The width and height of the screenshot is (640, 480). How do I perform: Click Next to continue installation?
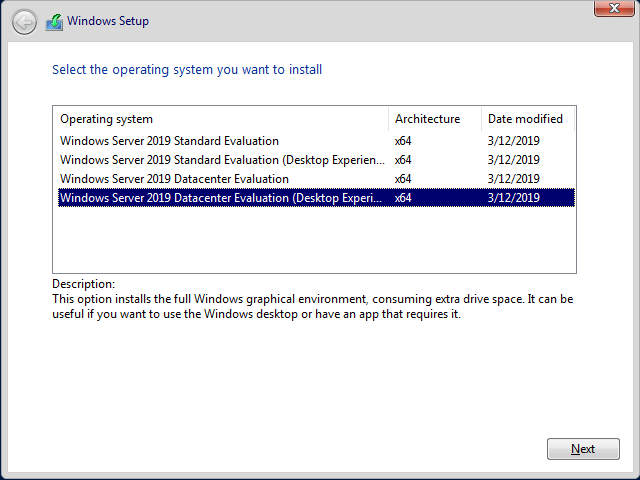click(583, 449)
